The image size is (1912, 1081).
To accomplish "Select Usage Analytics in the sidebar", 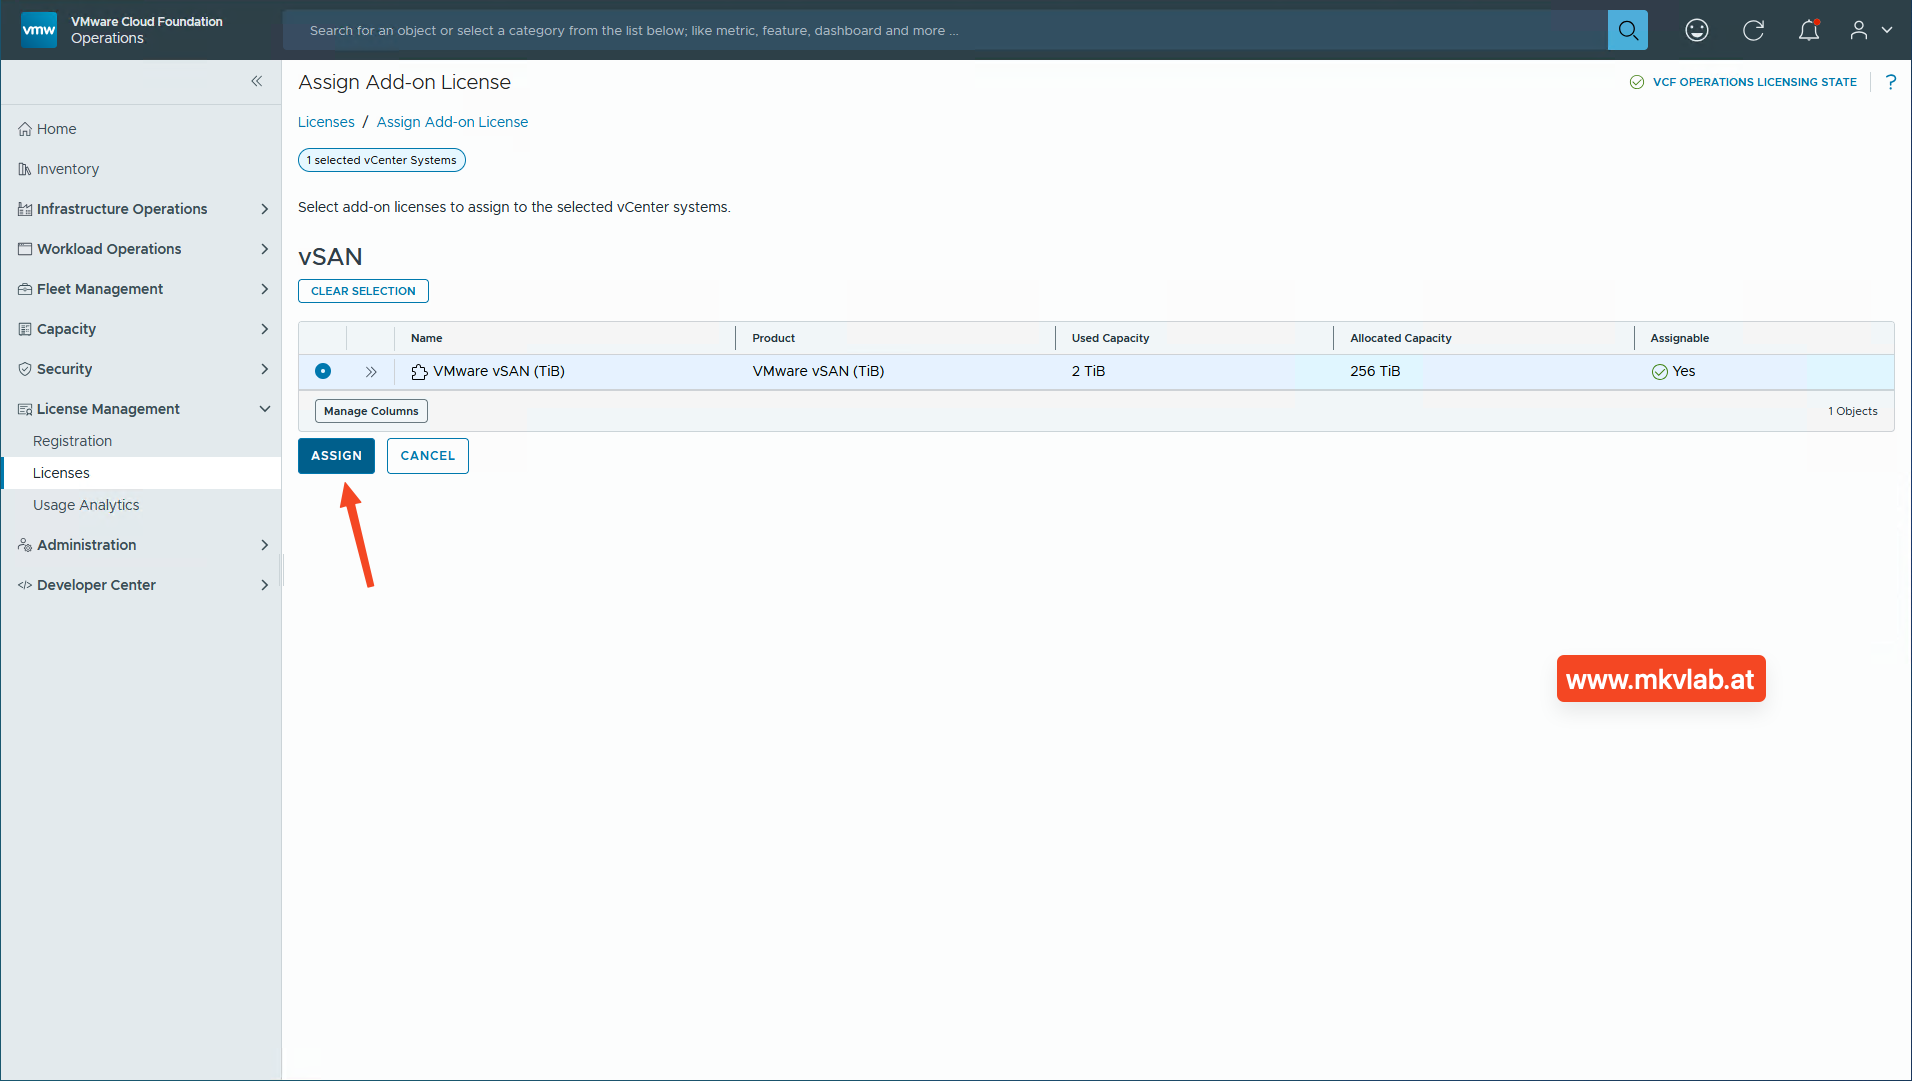I will click(x=86, y=504).
